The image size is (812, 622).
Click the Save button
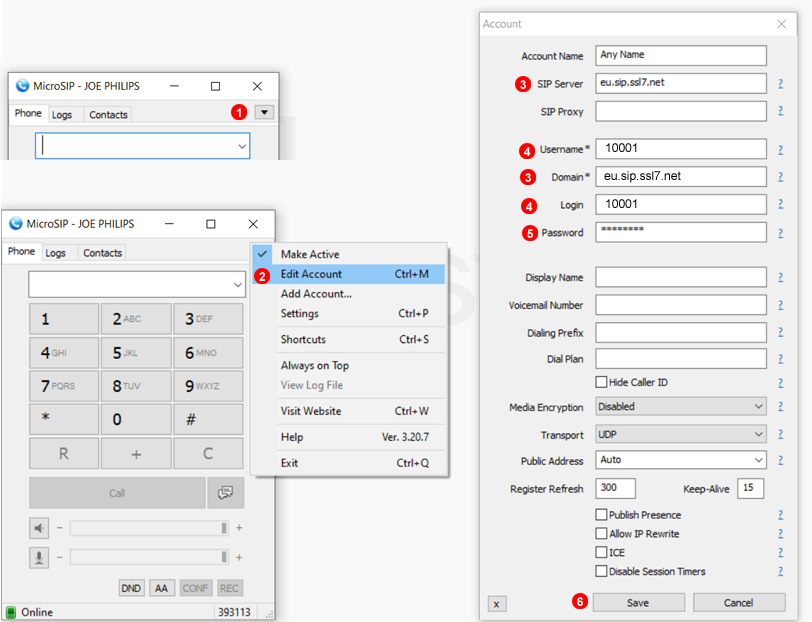coord(639,603)
